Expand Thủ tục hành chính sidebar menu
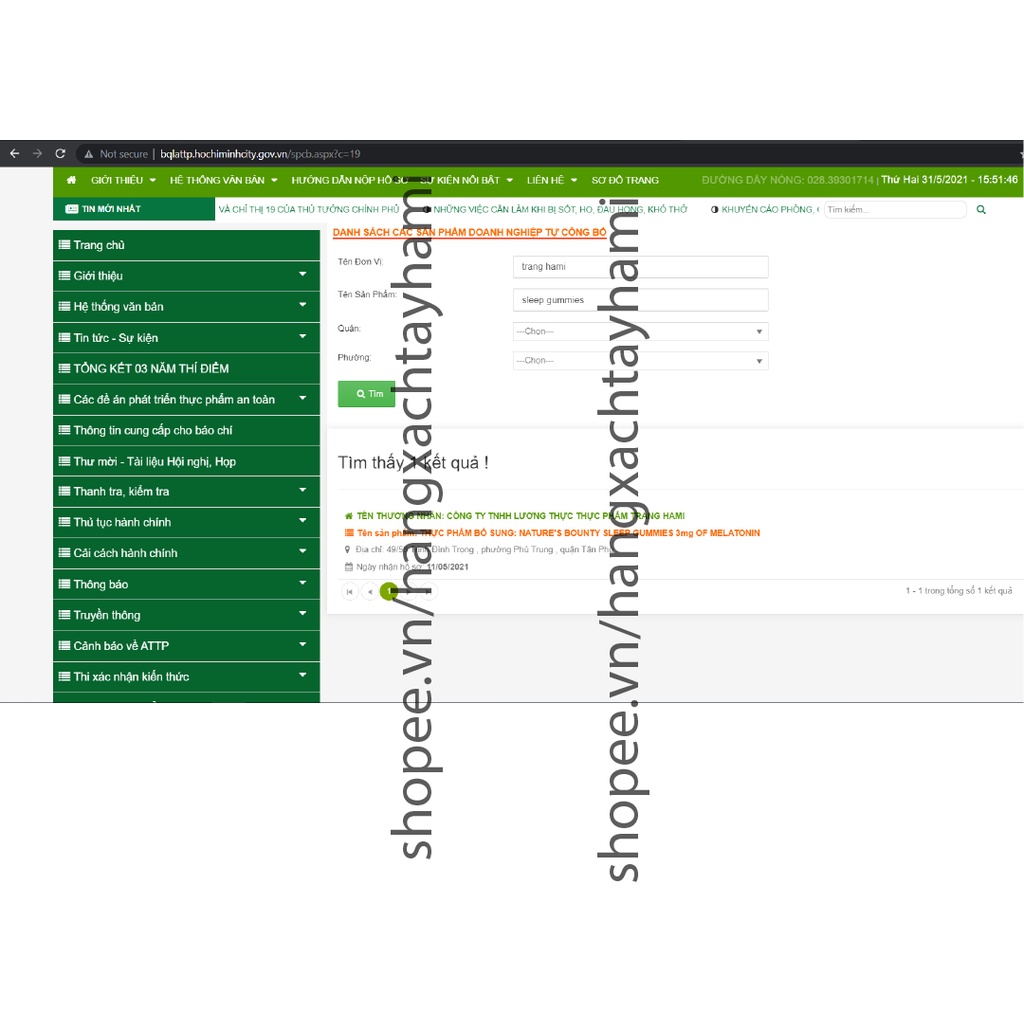1024x1024 pixels. point(186,522)
